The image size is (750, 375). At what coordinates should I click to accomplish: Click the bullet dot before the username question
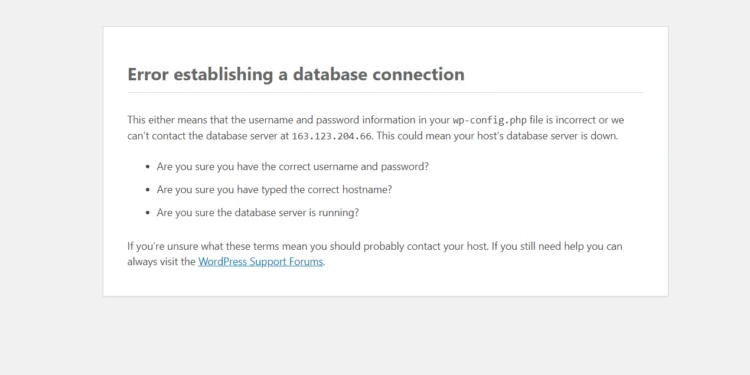[147, 167]
